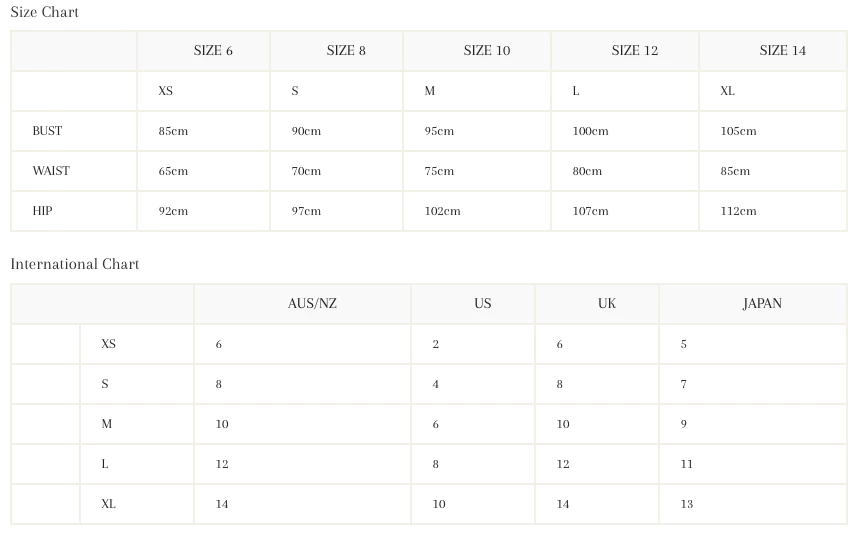The height and width of the screenshot is (536, 859).
Task: Click the 100cm bust measurement cell
Action: (x=590, y=131)
